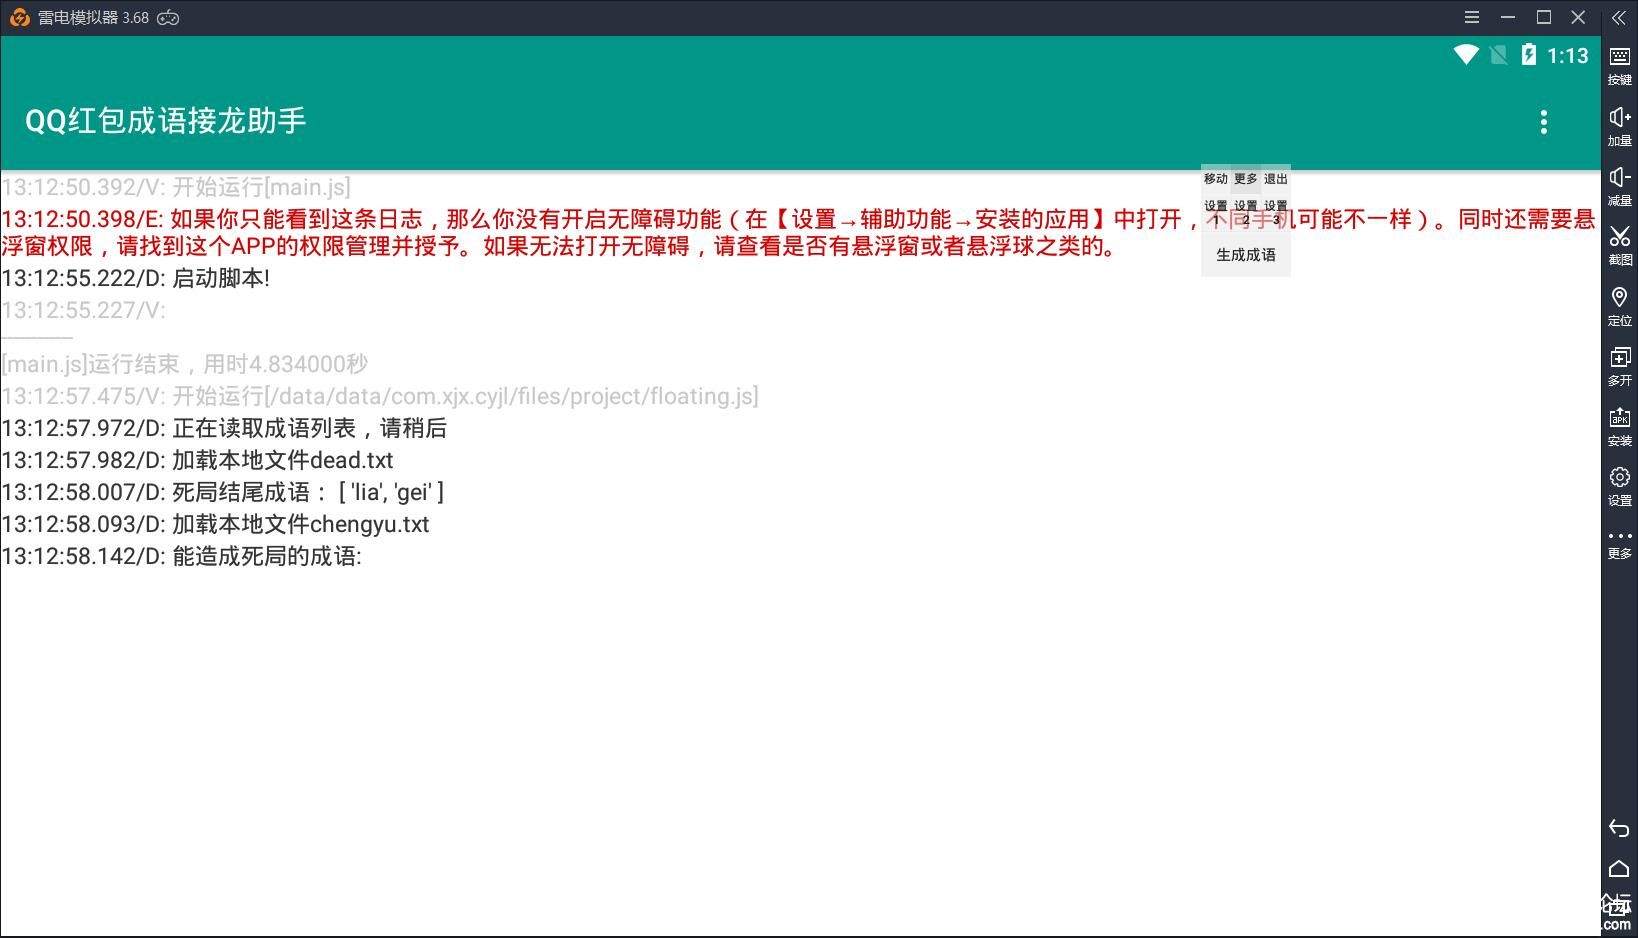The height and width of the screenshot is (938, 1638).
Task: Tap 移动 on the floating panel
Action: point(1216,179)
